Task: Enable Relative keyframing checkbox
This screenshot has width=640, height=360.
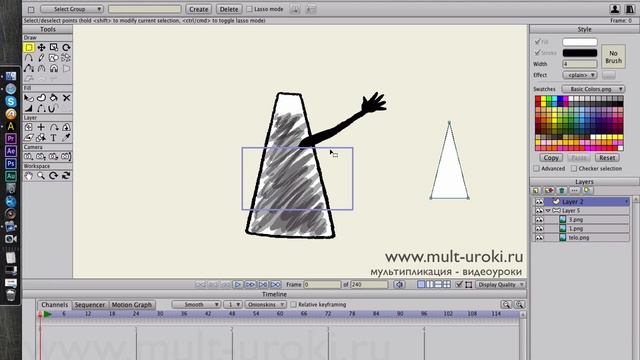Action: pyautogui.click(x=293, y=304)
